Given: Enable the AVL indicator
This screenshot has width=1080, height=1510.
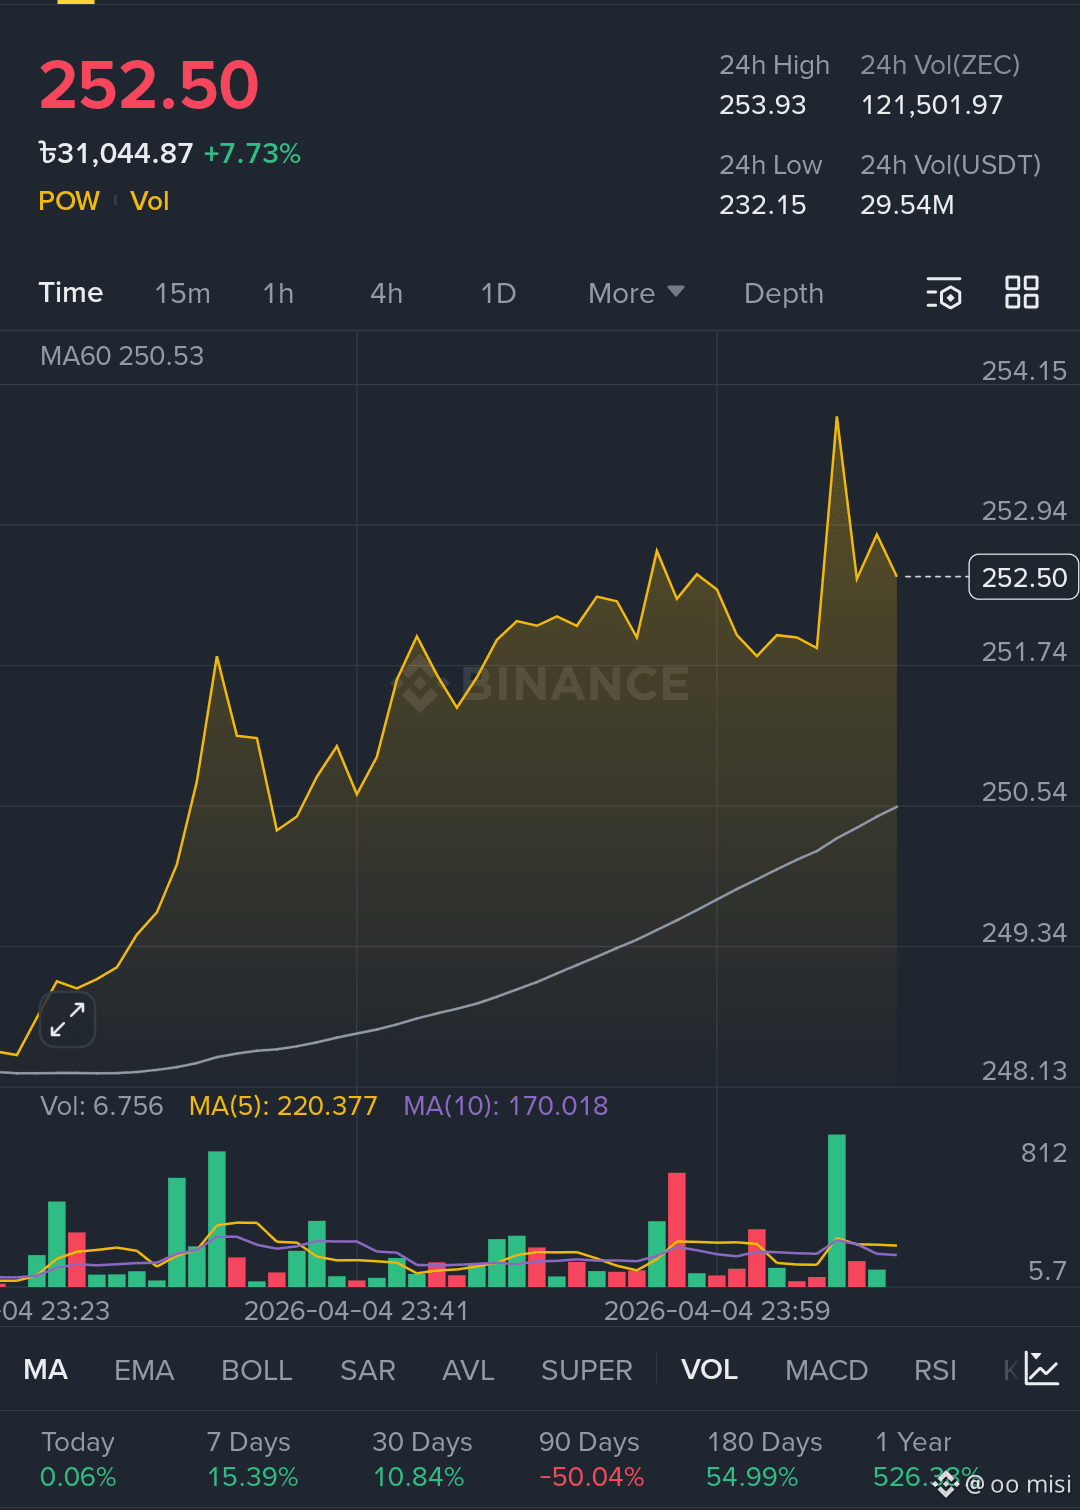Looking at the screenshot, I should click(468, 1369).
